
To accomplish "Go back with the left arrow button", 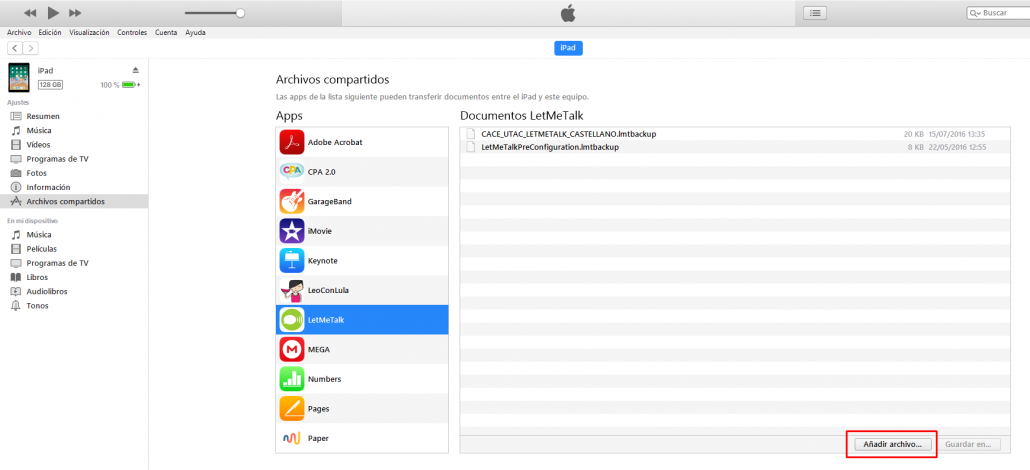I will pos(15,47).
